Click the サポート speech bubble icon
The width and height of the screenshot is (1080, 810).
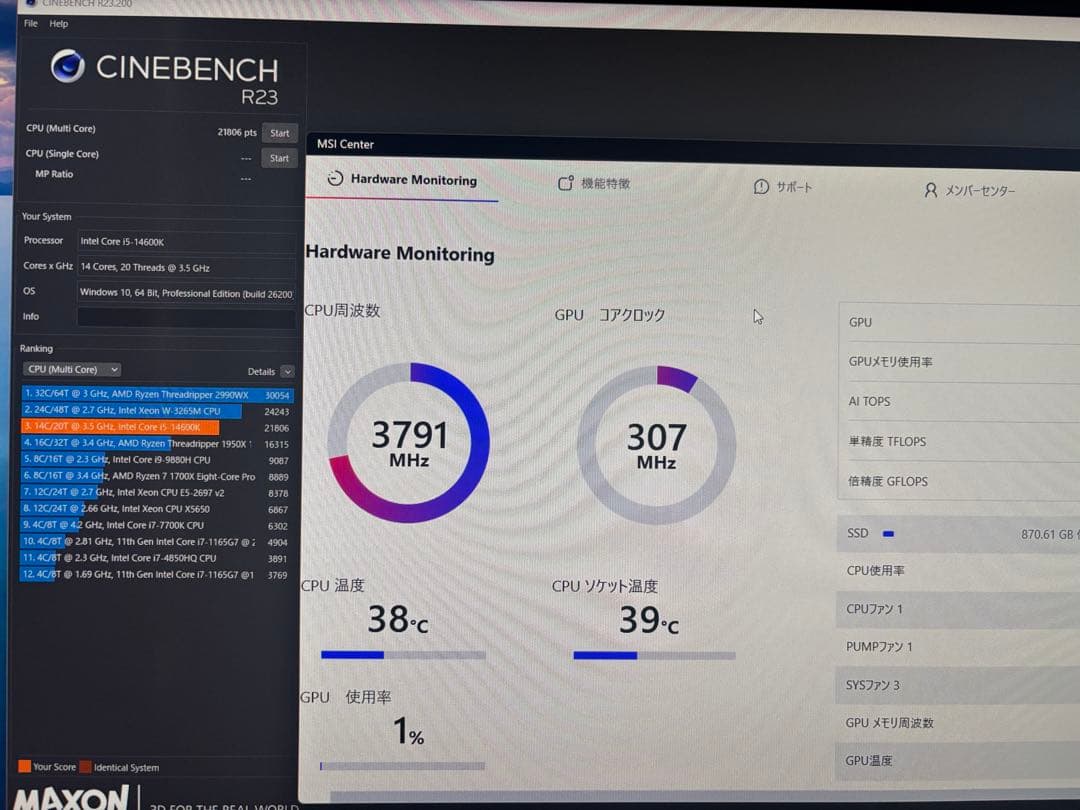(761, 187)
